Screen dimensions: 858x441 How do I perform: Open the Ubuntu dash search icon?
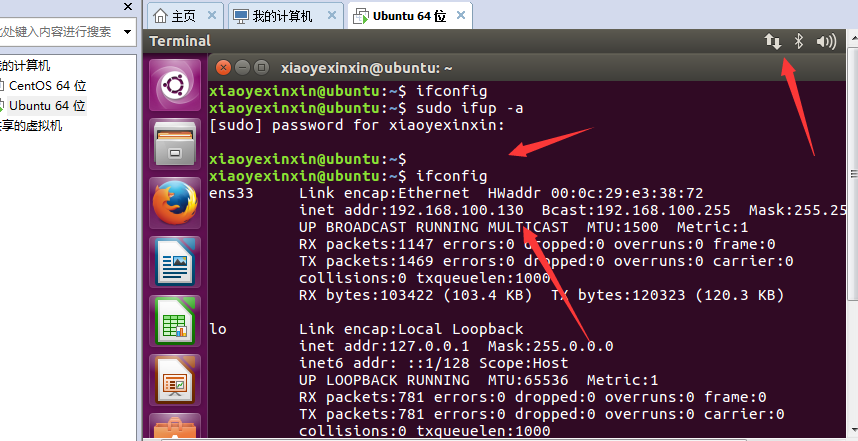[175, 85]
